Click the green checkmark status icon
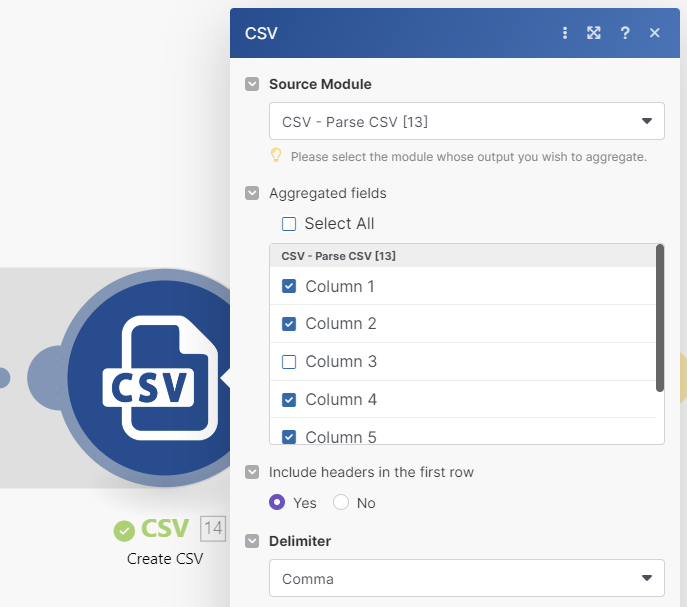Viewport: 687px width, 607px height. point(124,530)
